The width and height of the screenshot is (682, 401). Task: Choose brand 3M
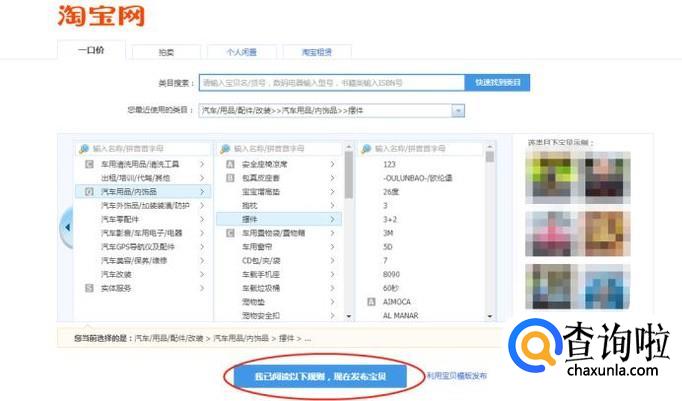(388, 233)
